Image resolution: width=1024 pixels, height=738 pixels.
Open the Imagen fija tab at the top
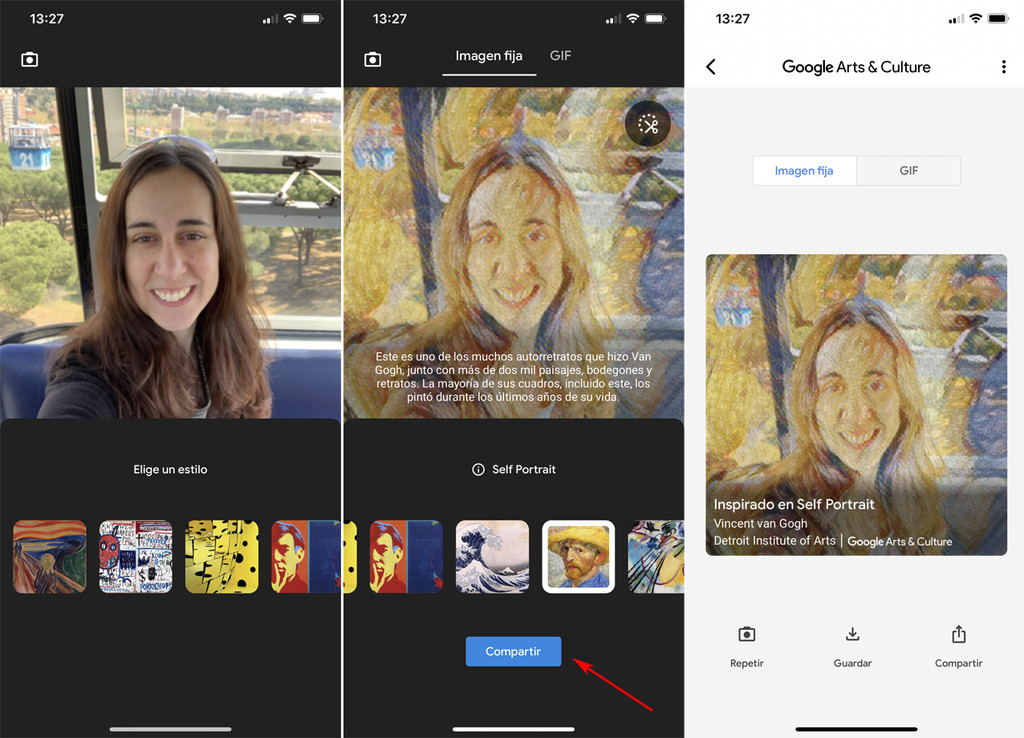coord(489,56)
